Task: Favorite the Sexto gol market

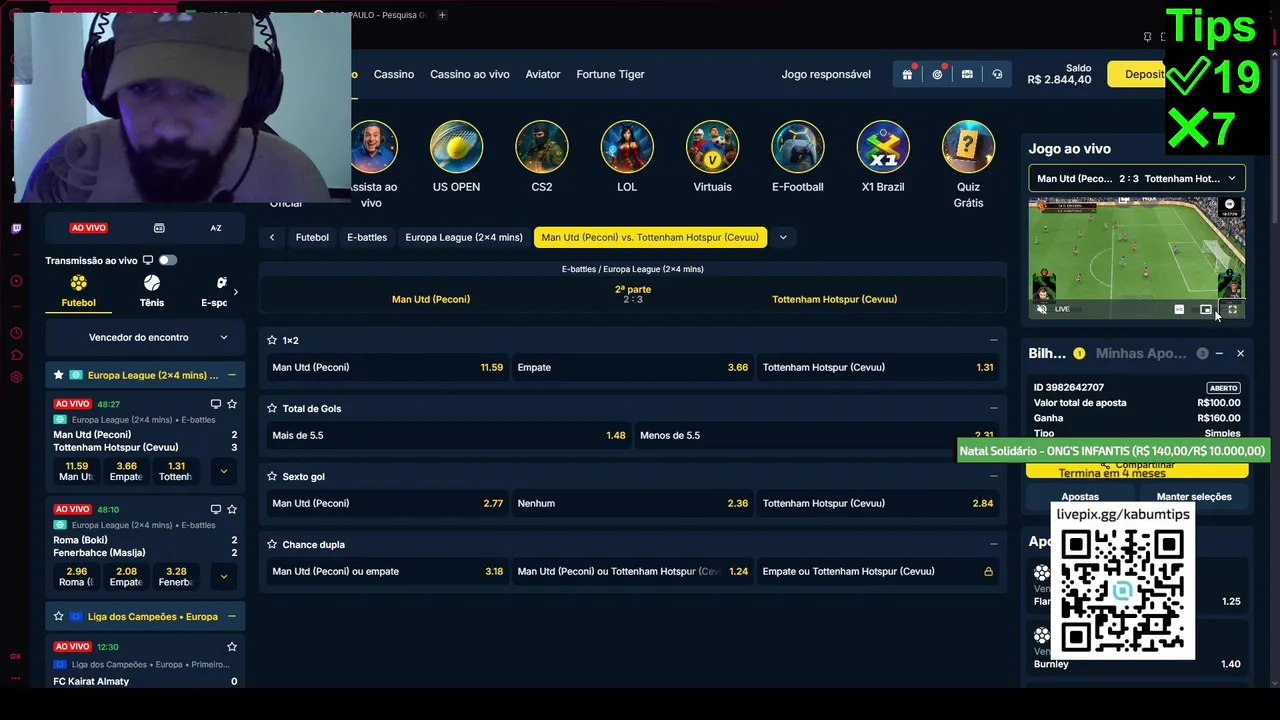Action: (272, 476)
